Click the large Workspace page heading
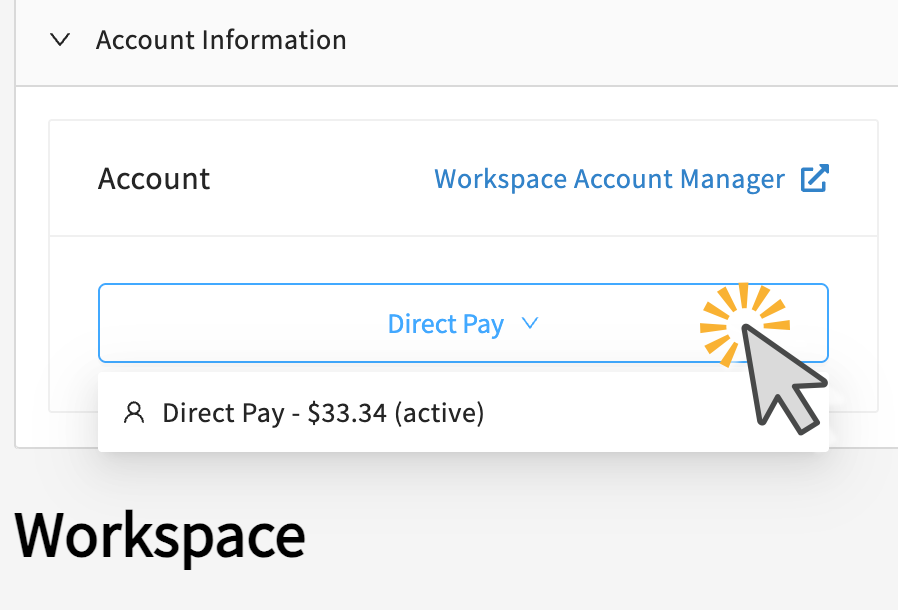Viewport: 898px width, 610px height. 160,536
